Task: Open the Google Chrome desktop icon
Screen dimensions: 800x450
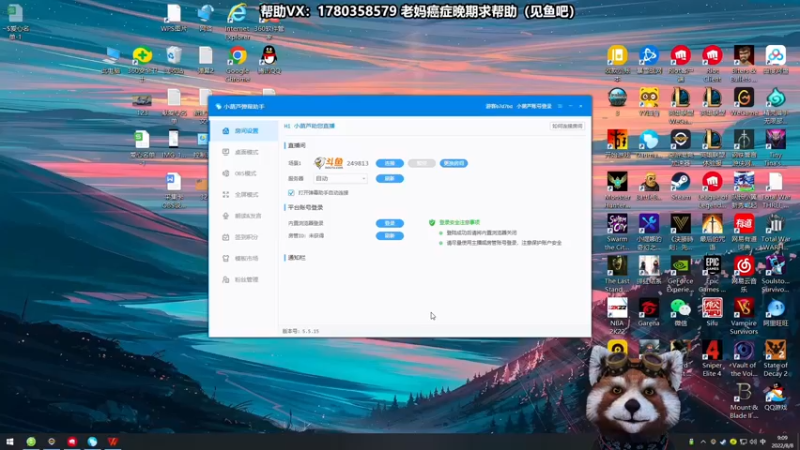Action: coord(237,64)
